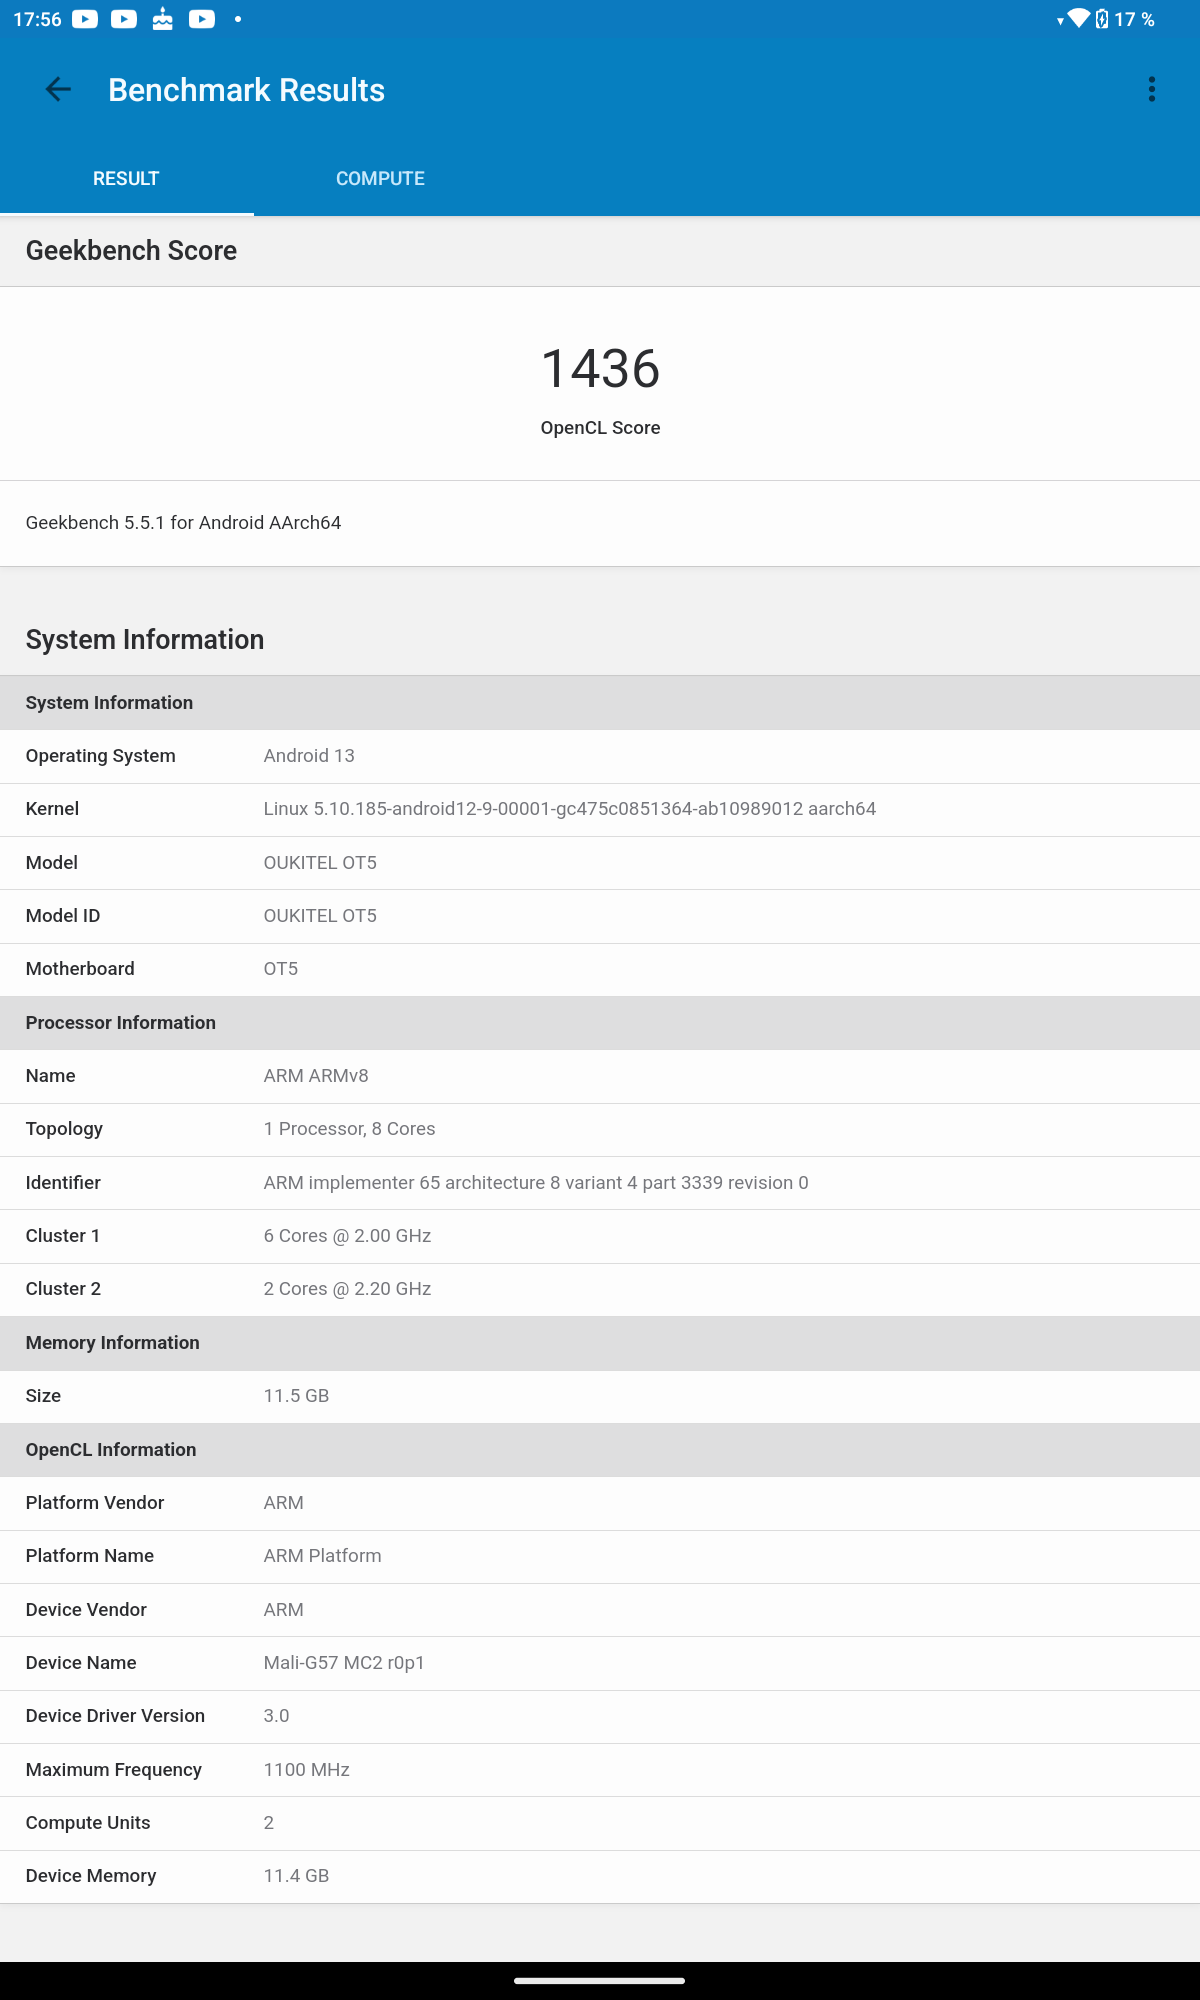Tap the 'Operating System' row label
1200x2000 pixels.
(x=100, y=756)
